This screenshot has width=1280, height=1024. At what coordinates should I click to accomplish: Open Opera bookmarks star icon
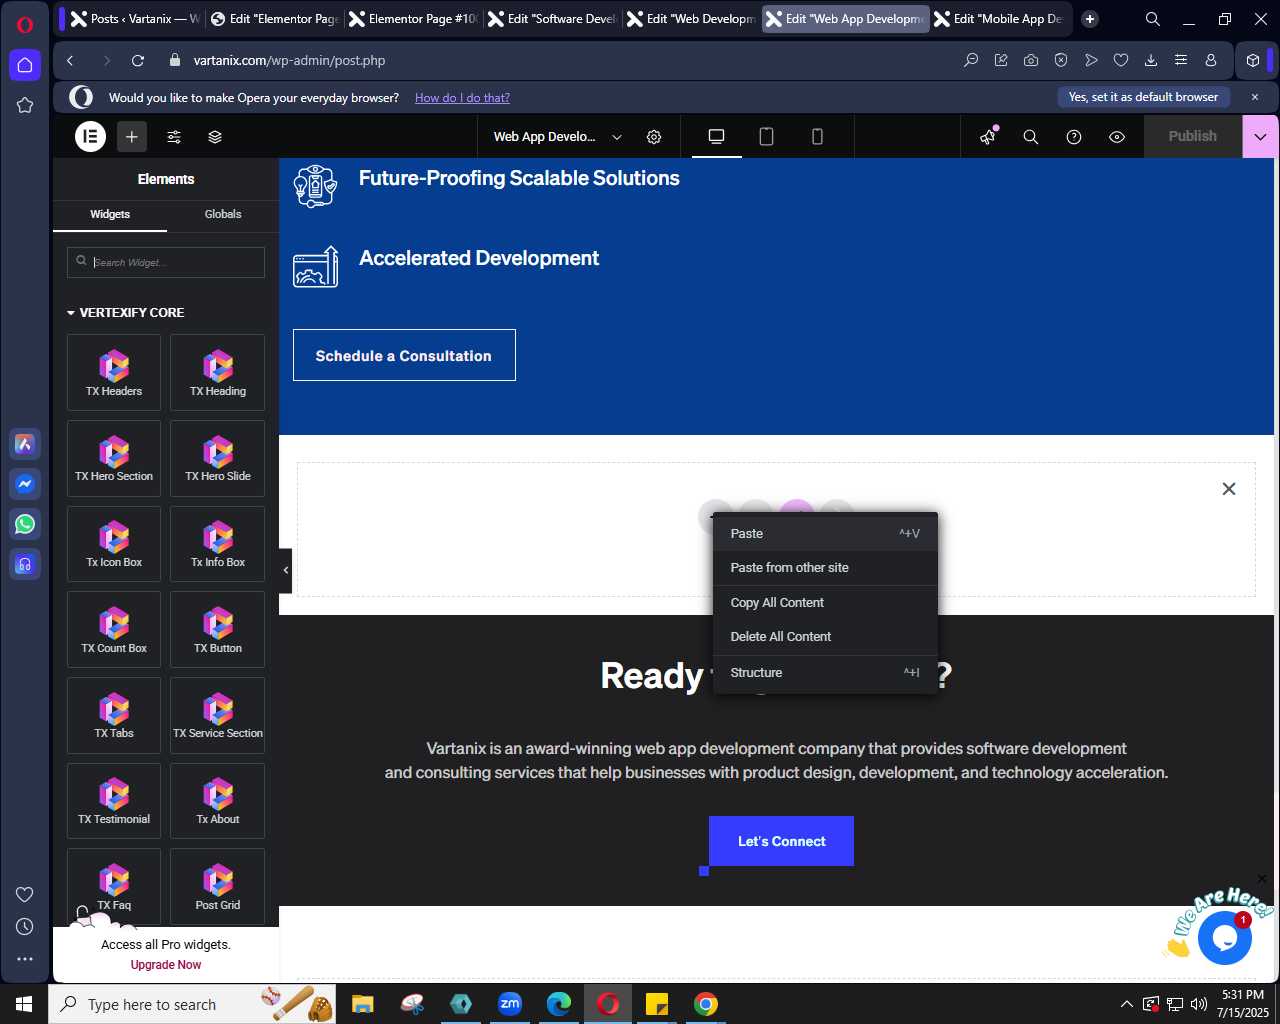[x=25, y=105]
